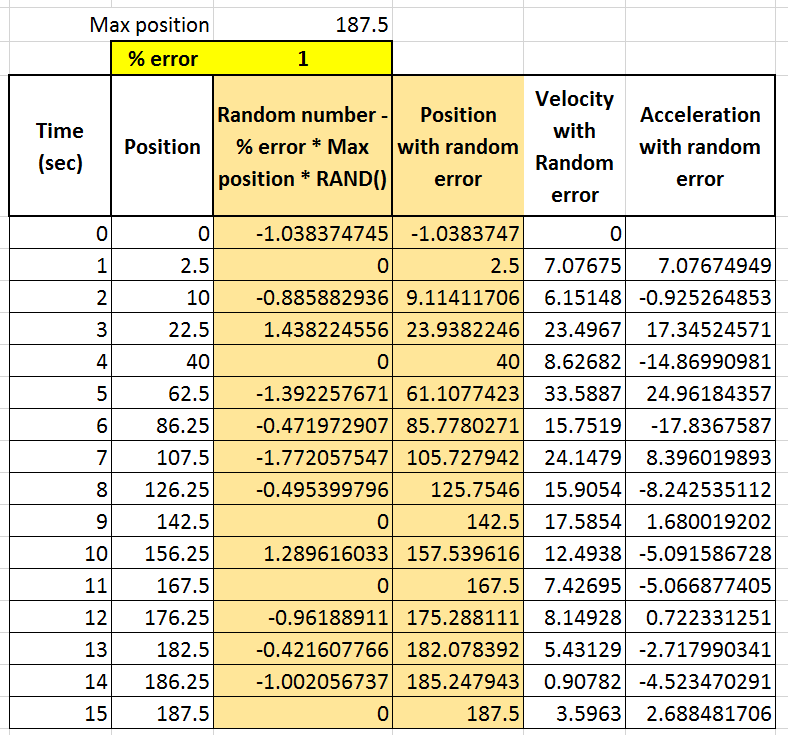Click acceleration 2.688481706

[x=700, y=713]
